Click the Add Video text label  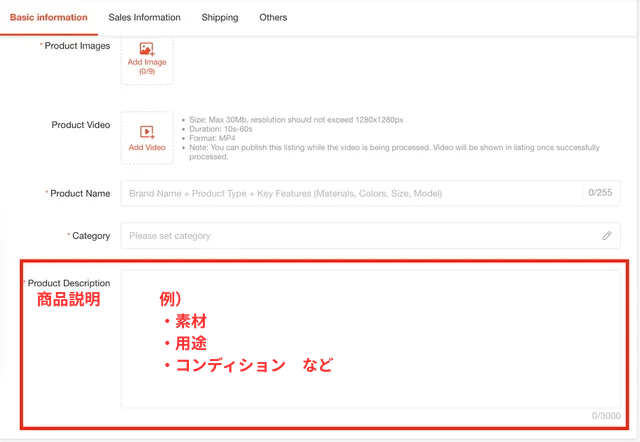pos(147,147)
